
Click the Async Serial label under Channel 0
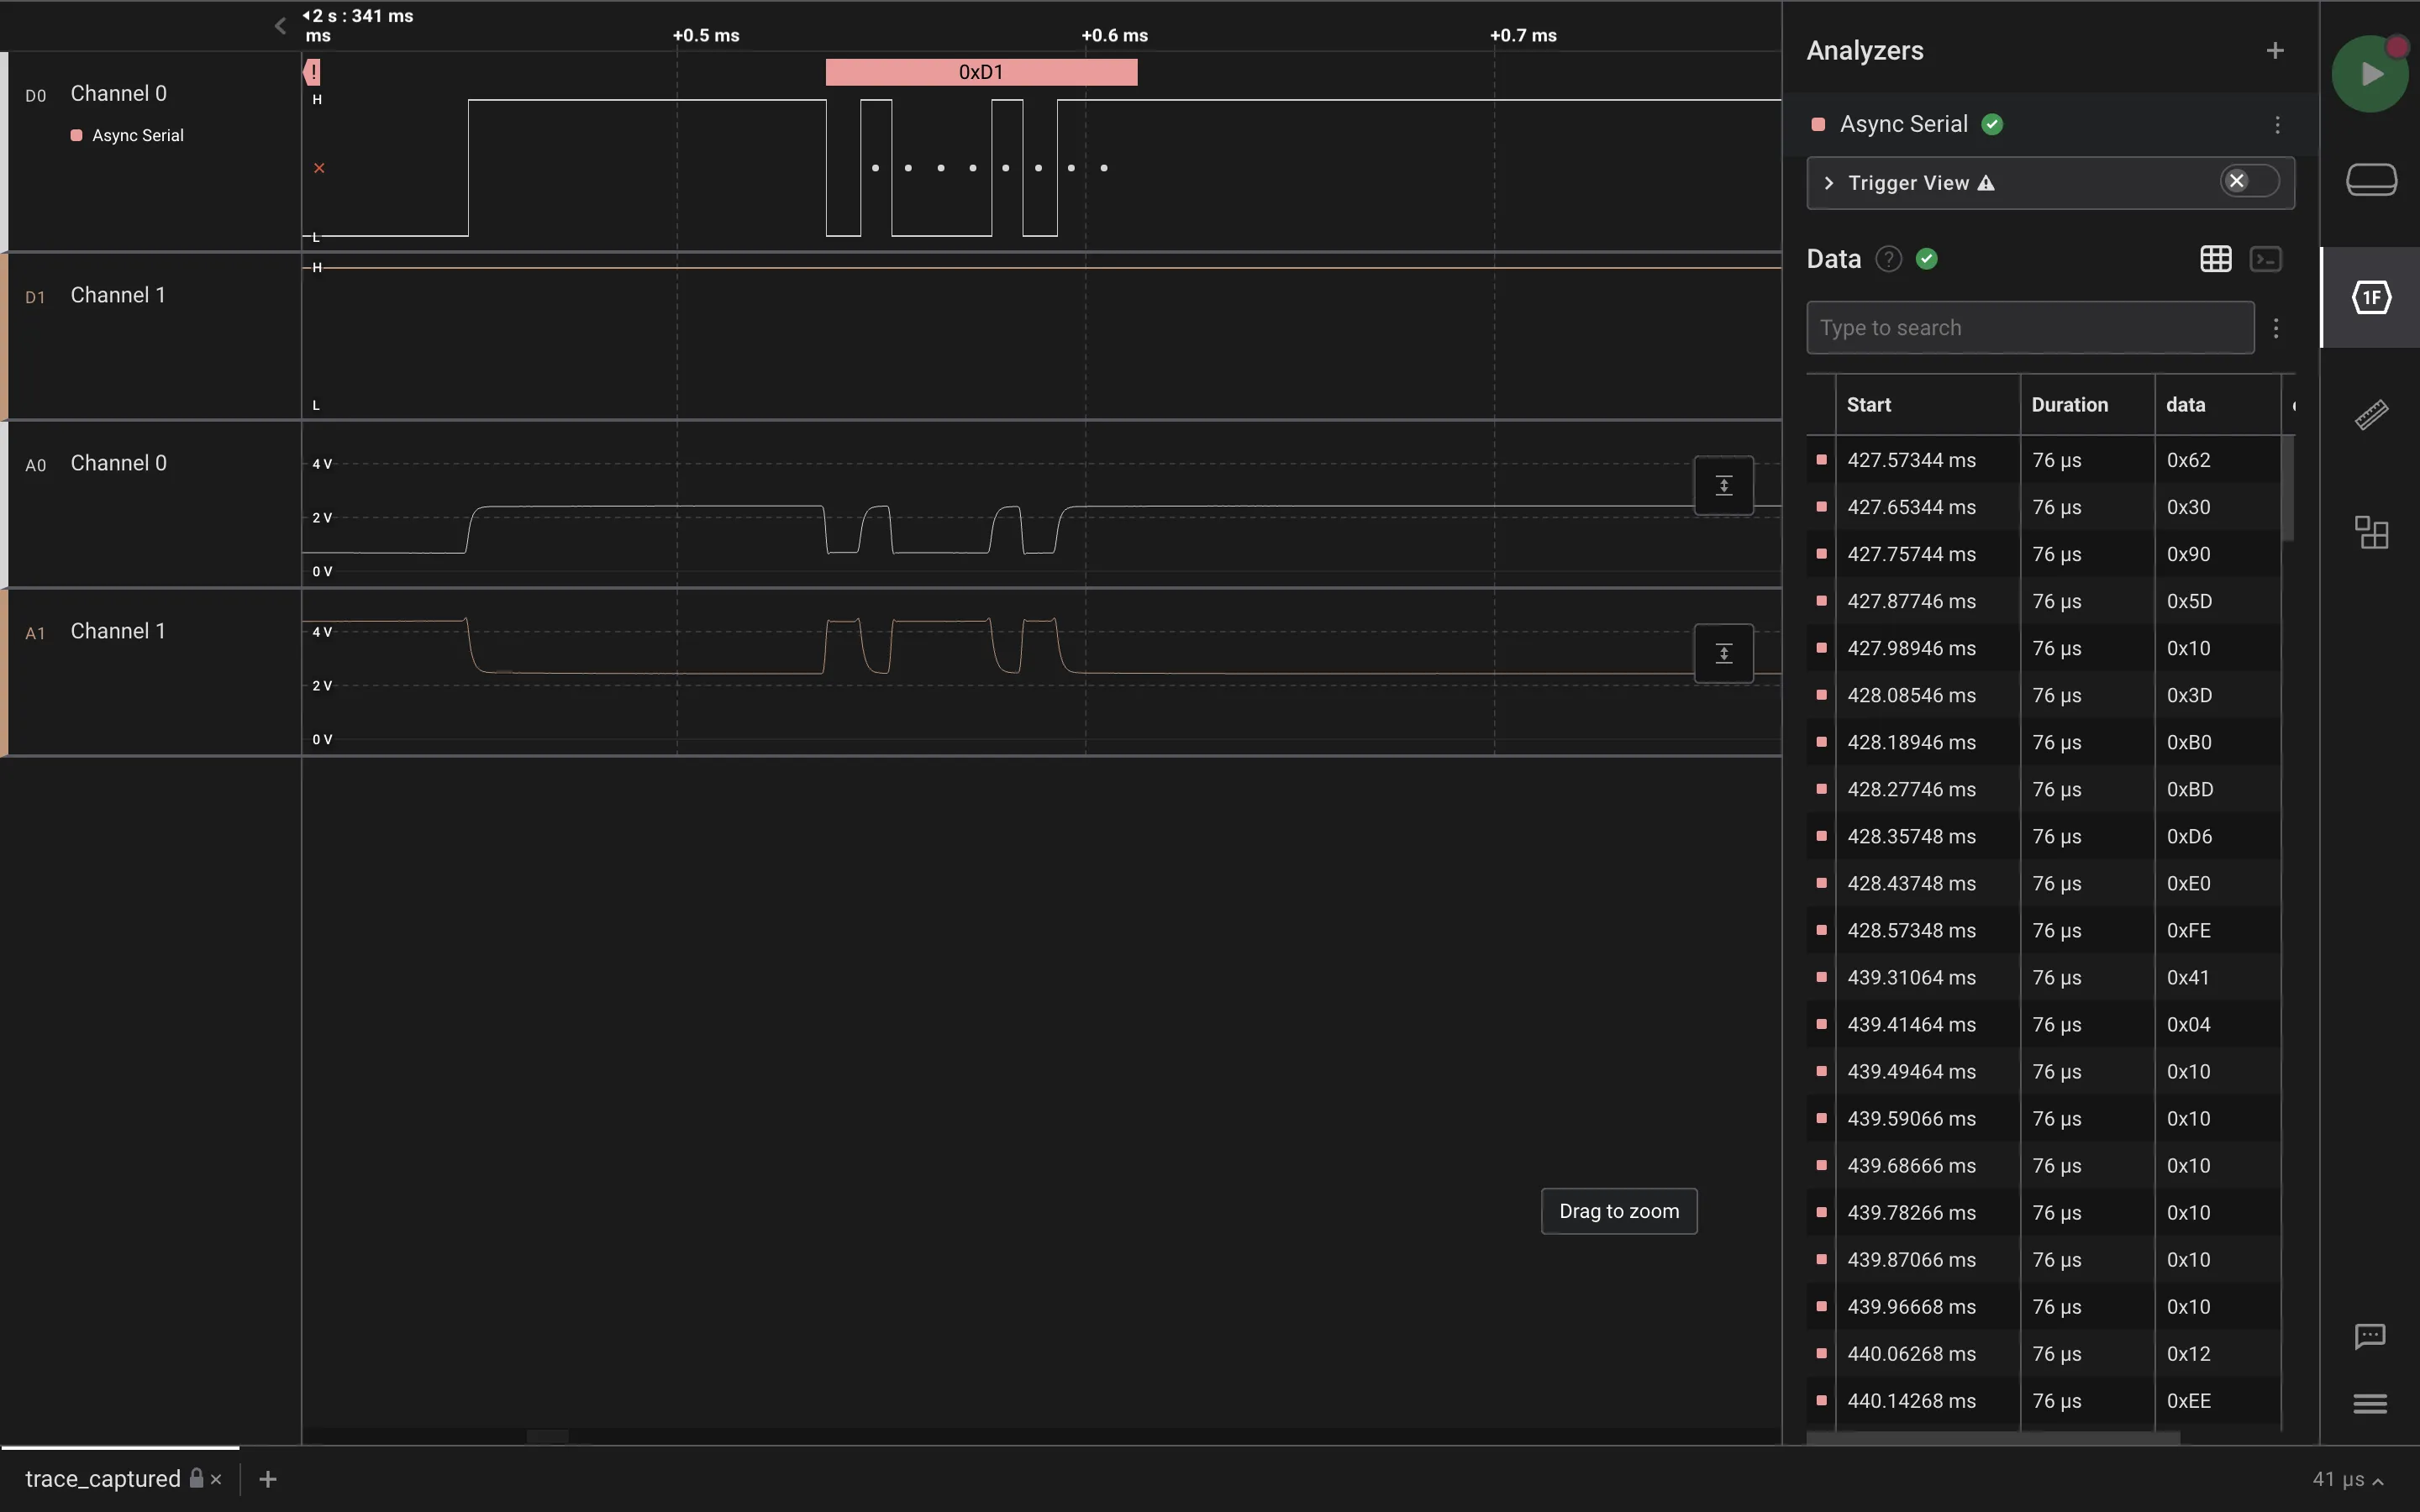pos(138,136)
